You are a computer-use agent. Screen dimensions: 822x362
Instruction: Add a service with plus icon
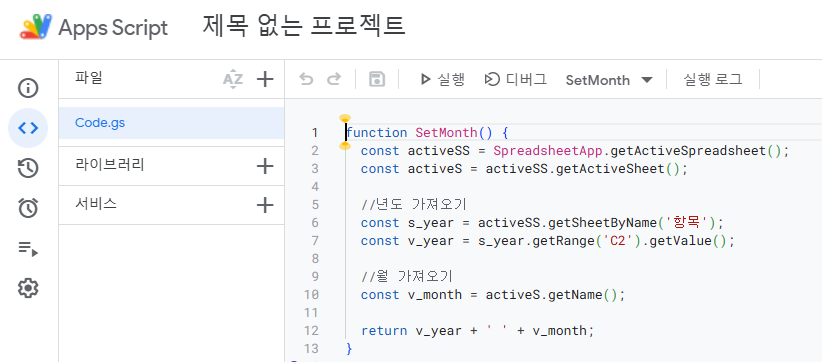click(x=265, y=205)
